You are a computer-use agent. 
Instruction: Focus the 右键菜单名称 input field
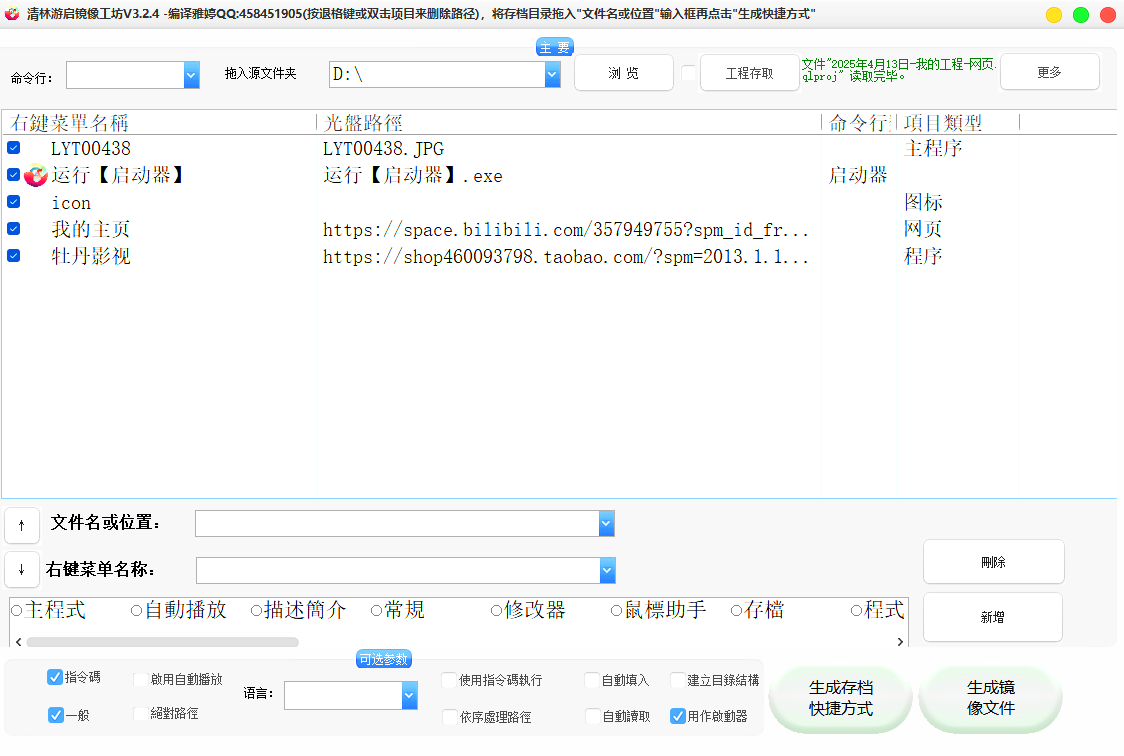pyautogui.click(x=398, y=570)
